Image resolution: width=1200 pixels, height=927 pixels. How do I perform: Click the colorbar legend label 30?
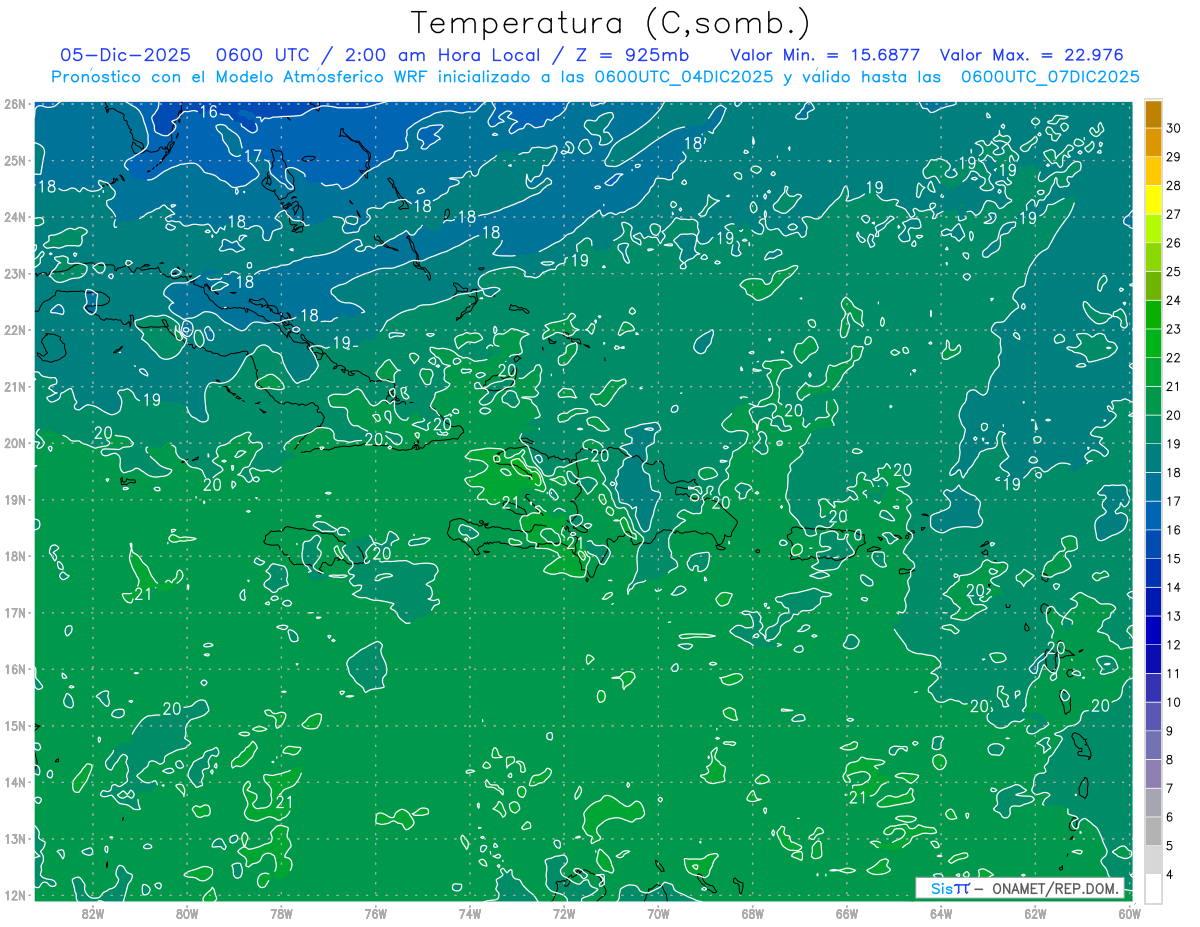[1174, 128]
